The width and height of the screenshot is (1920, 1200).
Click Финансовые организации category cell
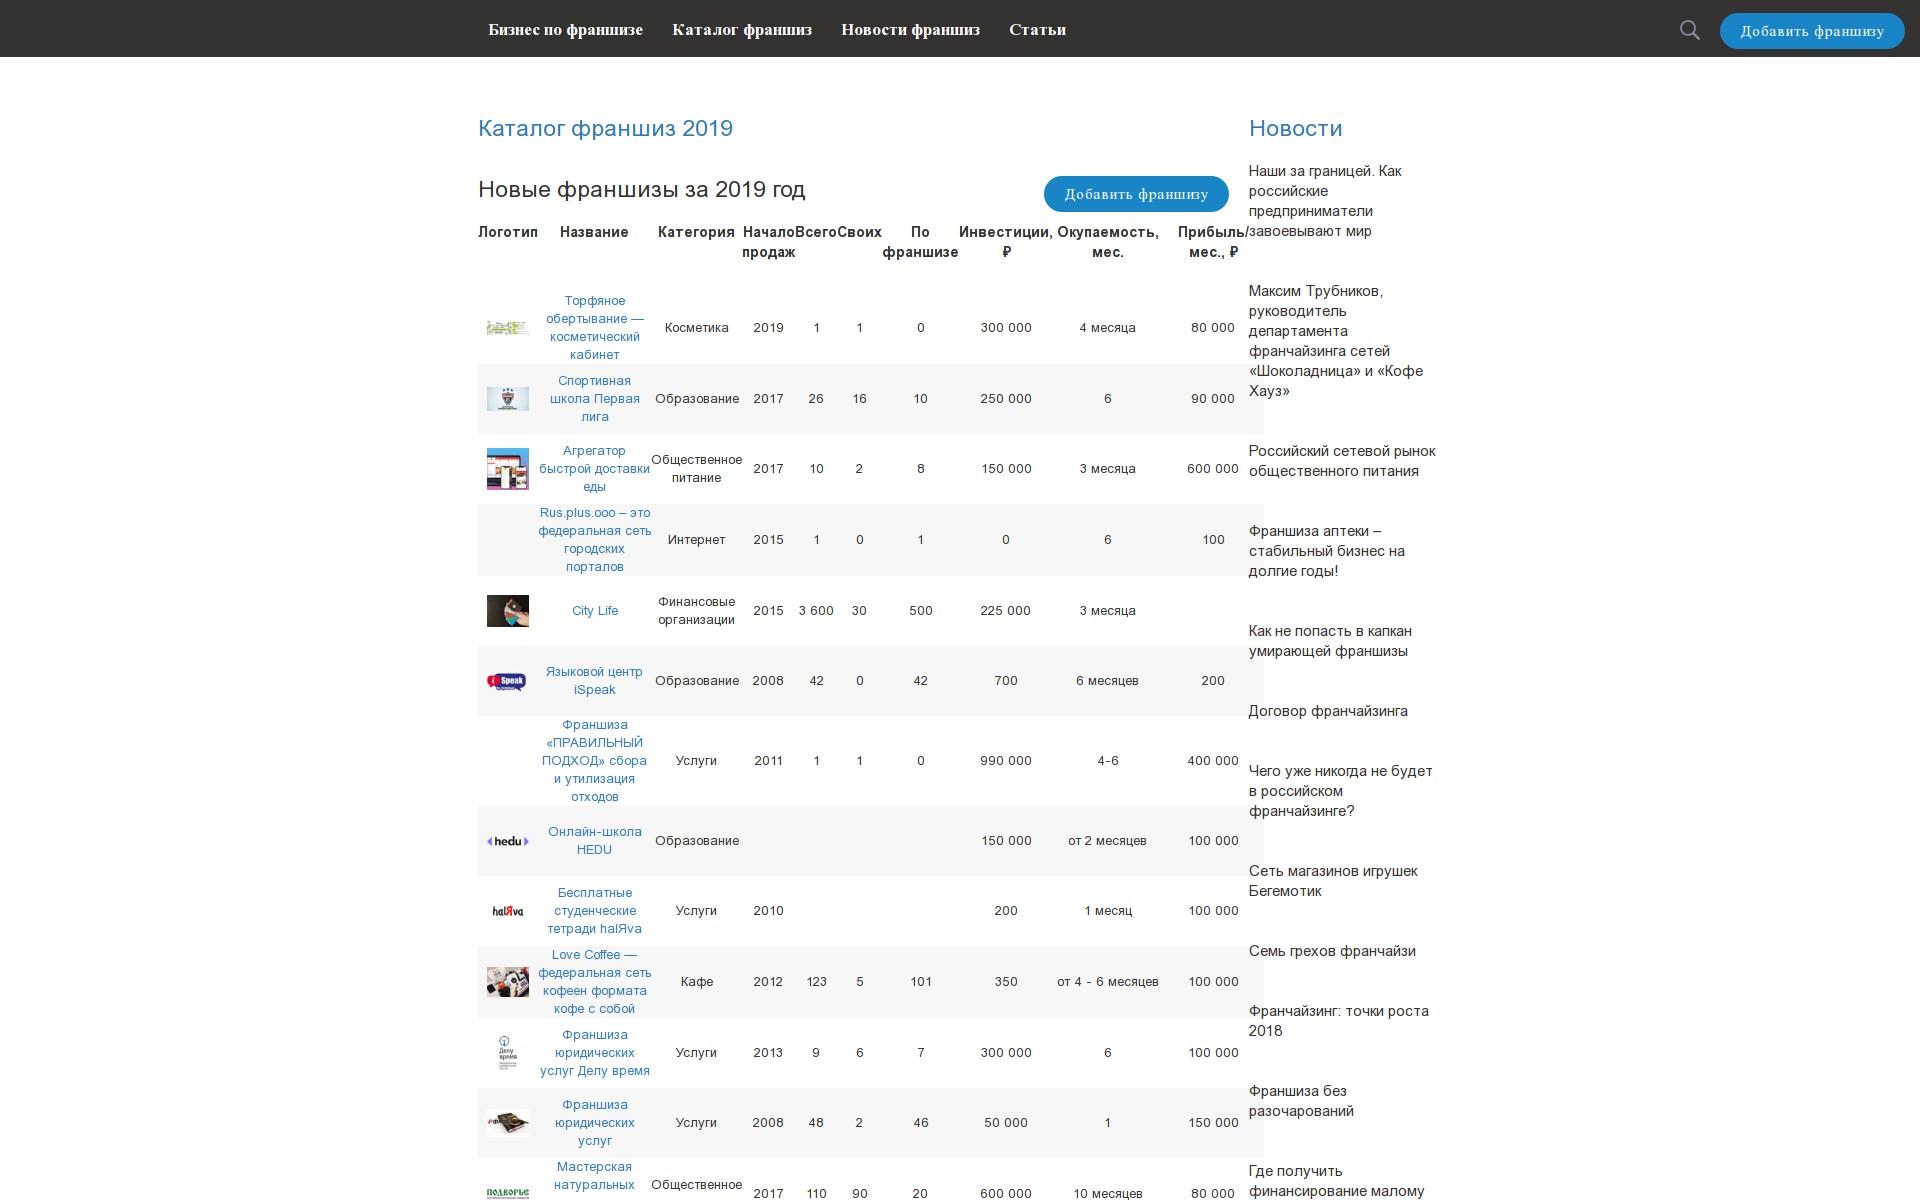coord(697,611)
